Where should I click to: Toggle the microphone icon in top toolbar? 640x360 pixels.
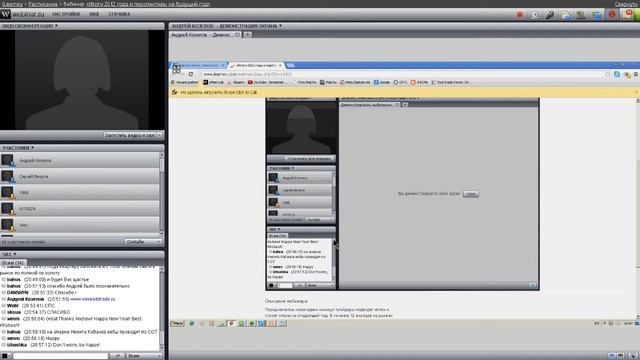click(550, 15)
